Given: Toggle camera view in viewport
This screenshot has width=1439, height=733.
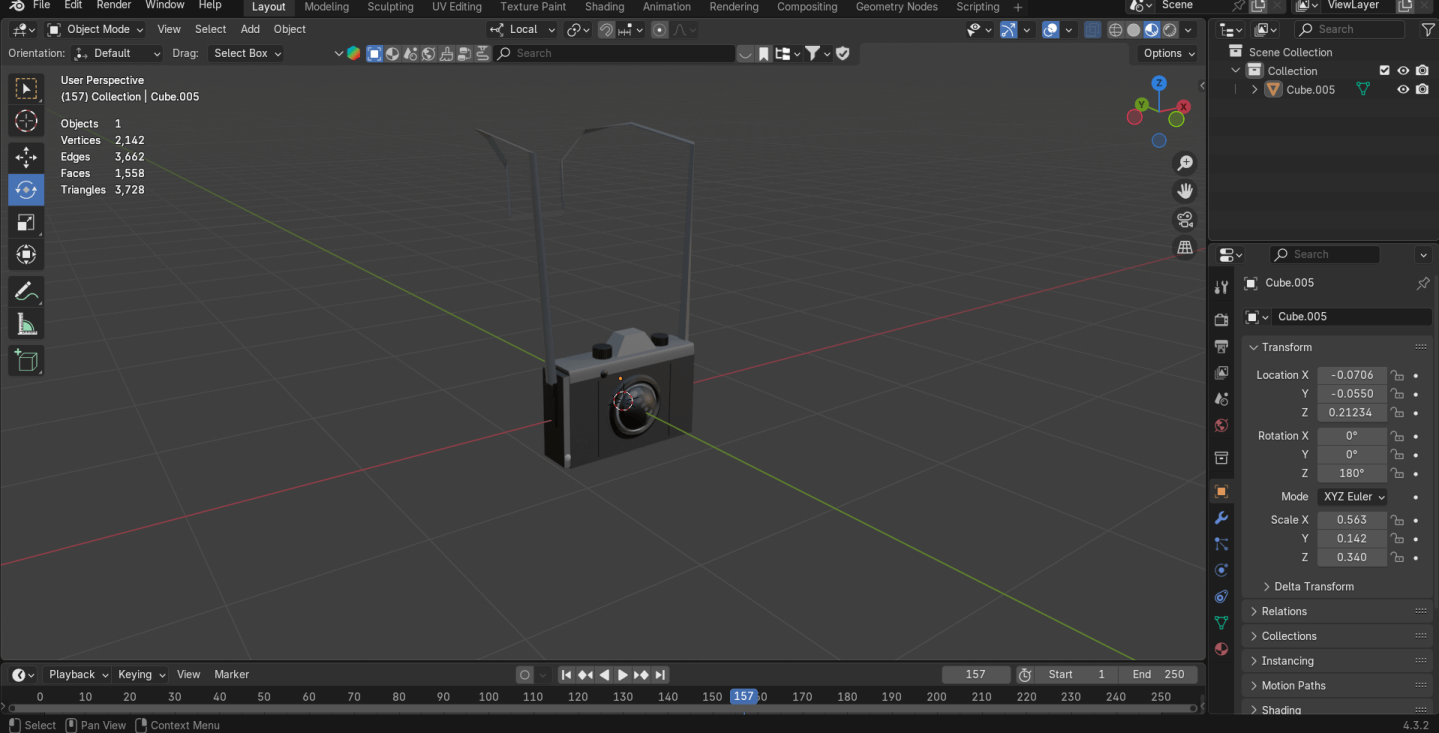Looking at the screenshot, I should 1185,219.
